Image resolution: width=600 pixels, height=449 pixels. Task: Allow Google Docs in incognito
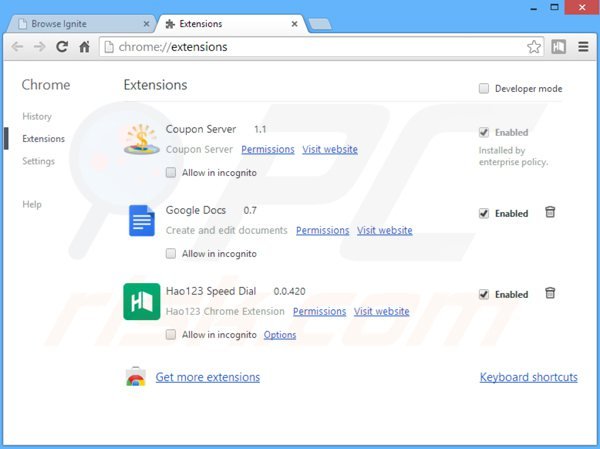pos(171,253)
